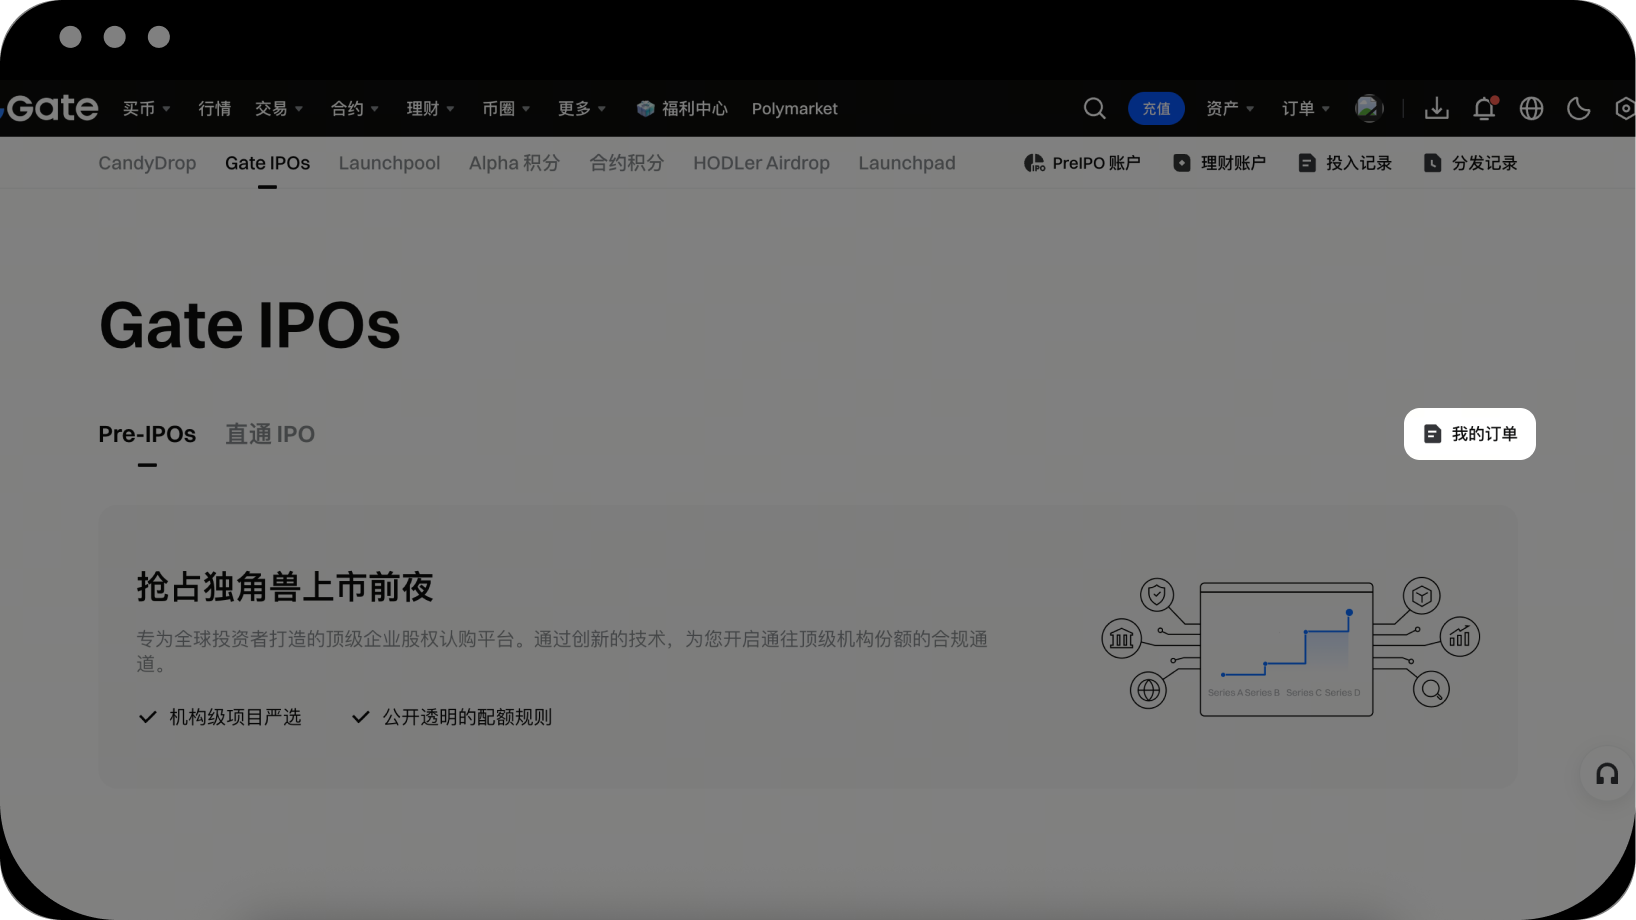Click the 我的订单 document icon
Screen dimensions: 1636x920
pos(1433,434)
